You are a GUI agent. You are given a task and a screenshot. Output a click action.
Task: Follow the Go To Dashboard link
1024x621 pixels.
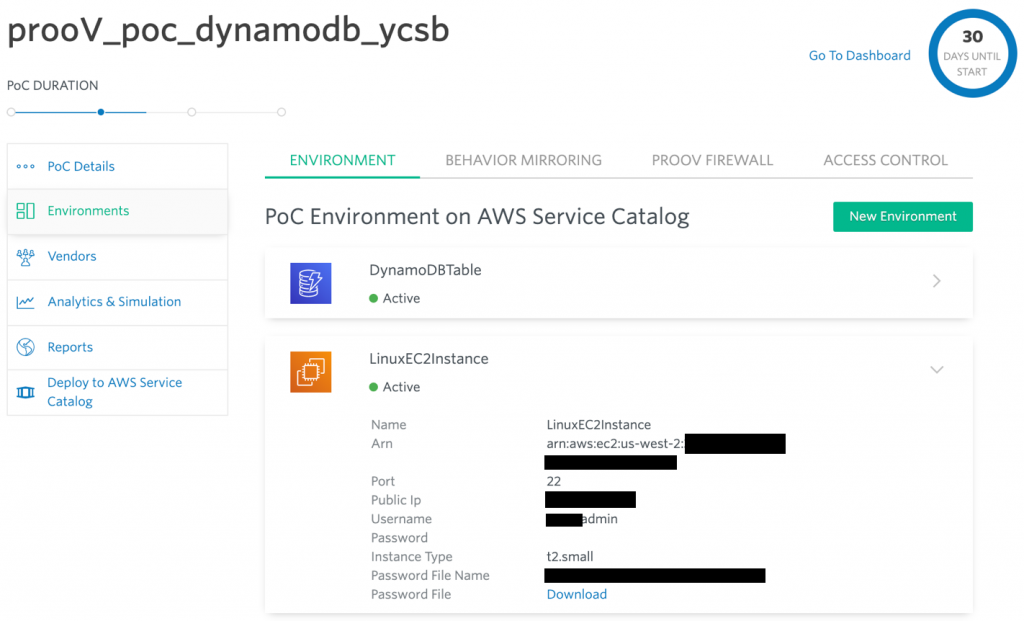[859, 56]
